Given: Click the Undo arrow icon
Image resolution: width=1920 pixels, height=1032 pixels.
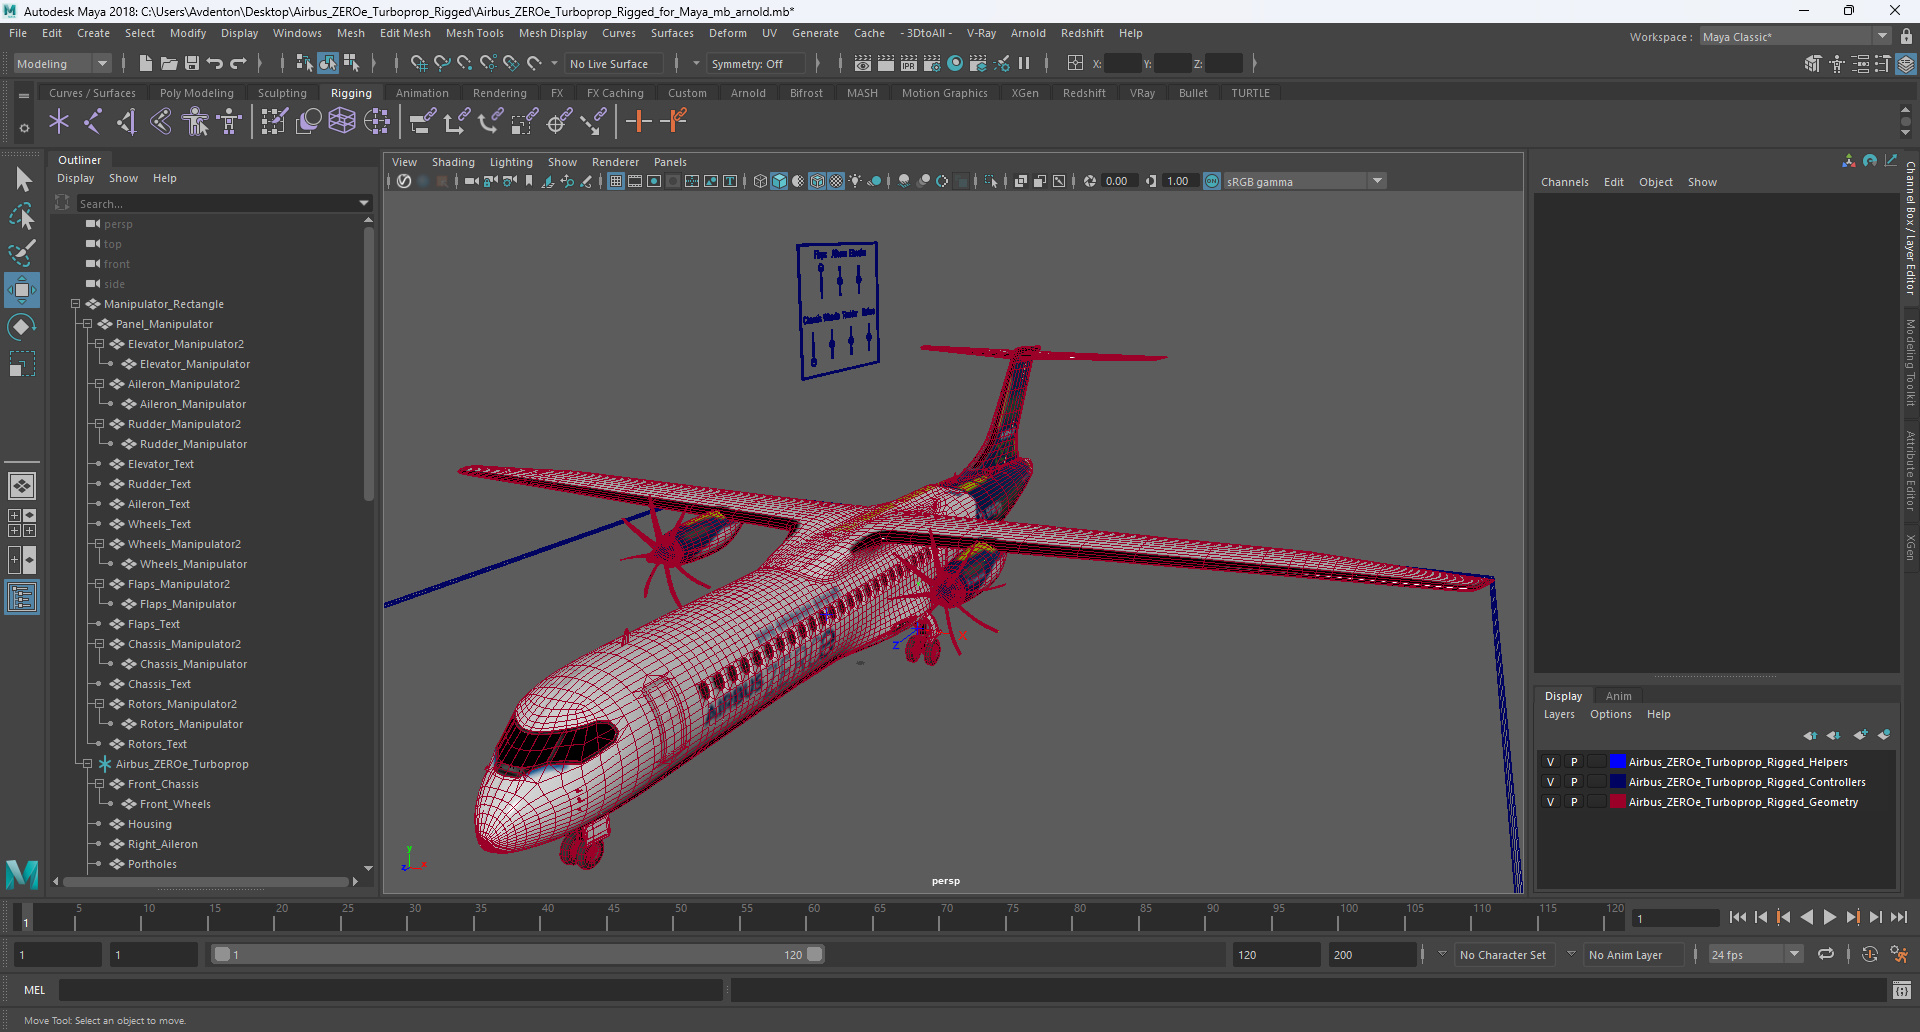Looking at the screenshot, I should (x=215, y=63).
